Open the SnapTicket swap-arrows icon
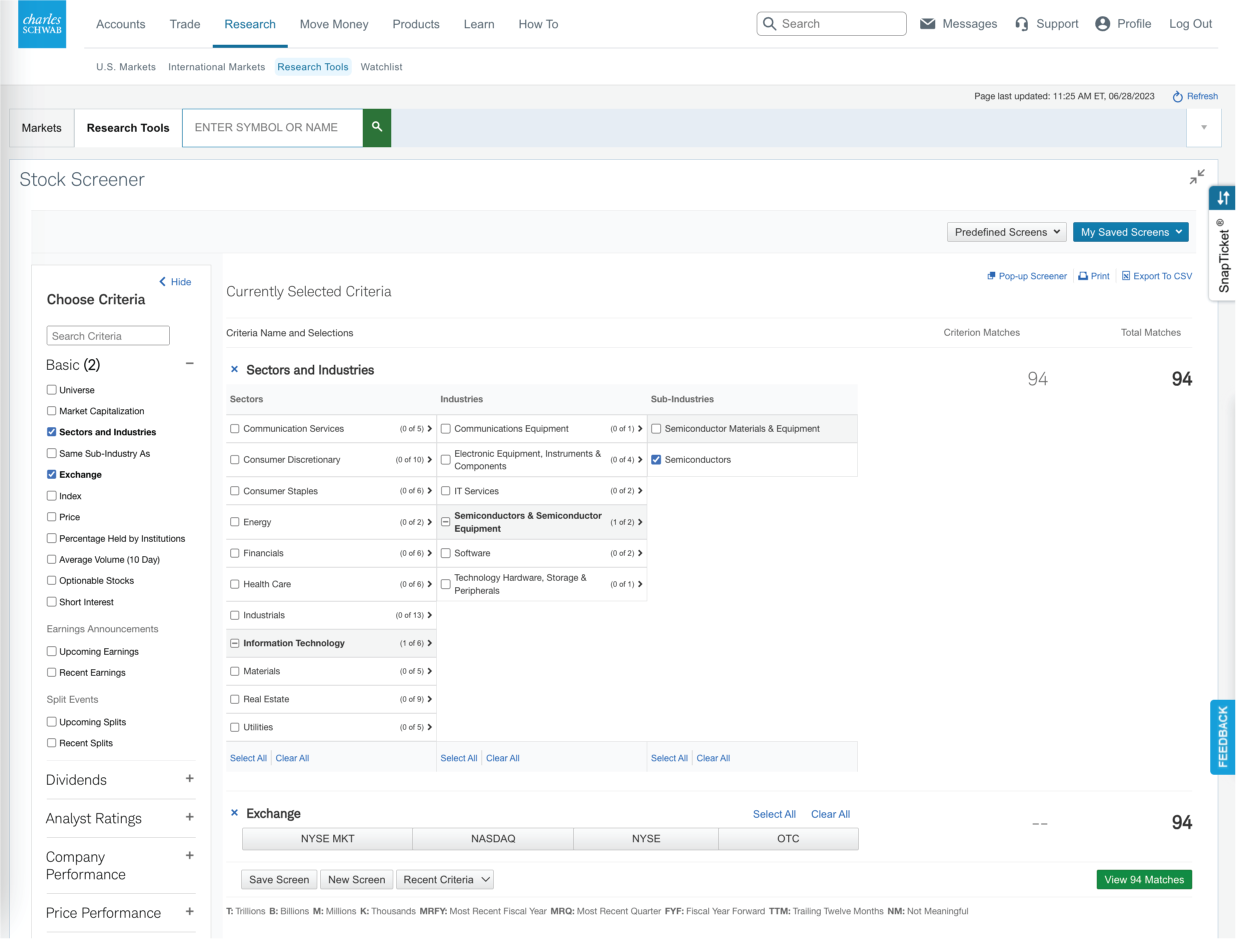 (x=1222, y=198)
